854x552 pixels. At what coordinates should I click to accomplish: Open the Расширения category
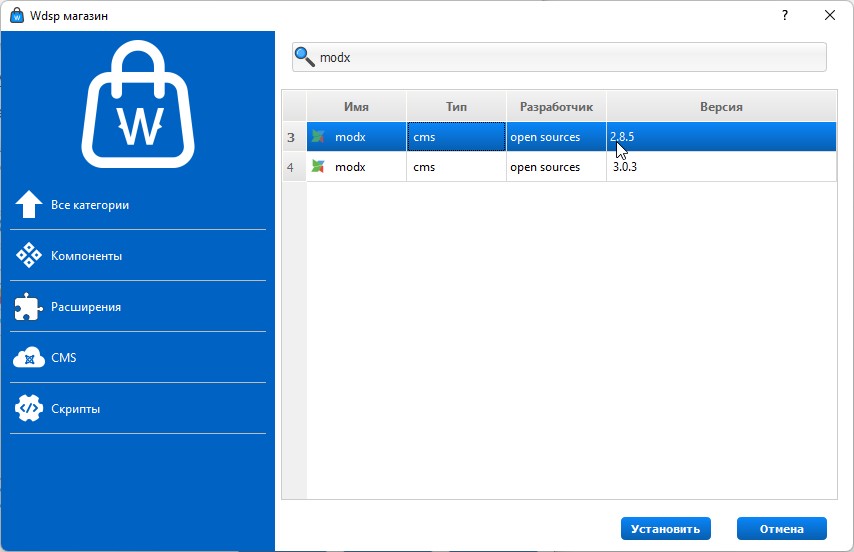click(x=138, y=306)
